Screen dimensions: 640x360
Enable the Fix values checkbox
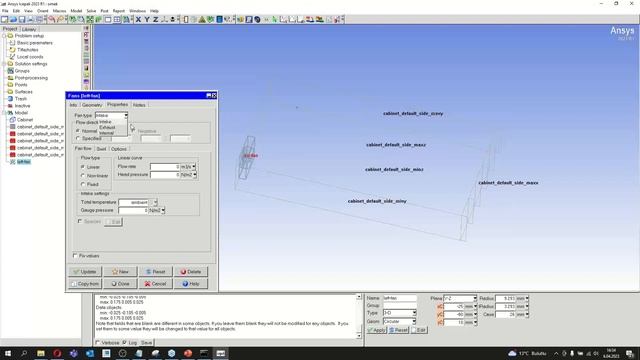pyautogui.click(x=75, y=256)
